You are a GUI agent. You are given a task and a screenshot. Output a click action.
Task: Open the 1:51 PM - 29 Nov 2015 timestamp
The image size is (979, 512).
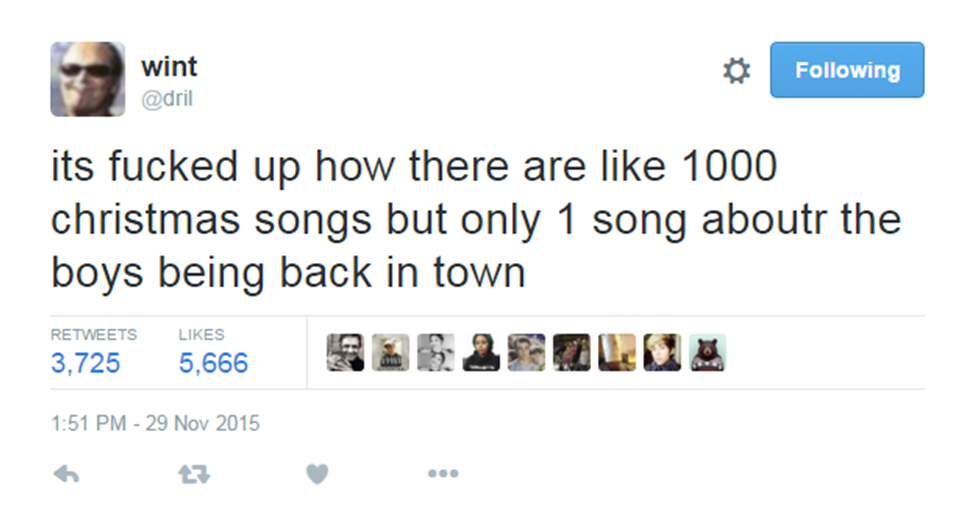pos(155,423)
